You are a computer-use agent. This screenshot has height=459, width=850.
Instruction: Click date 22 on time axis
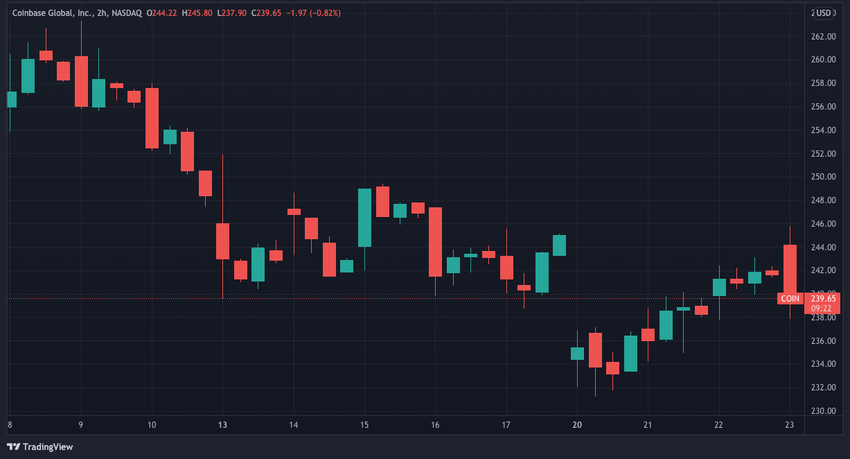click(718, 425)
